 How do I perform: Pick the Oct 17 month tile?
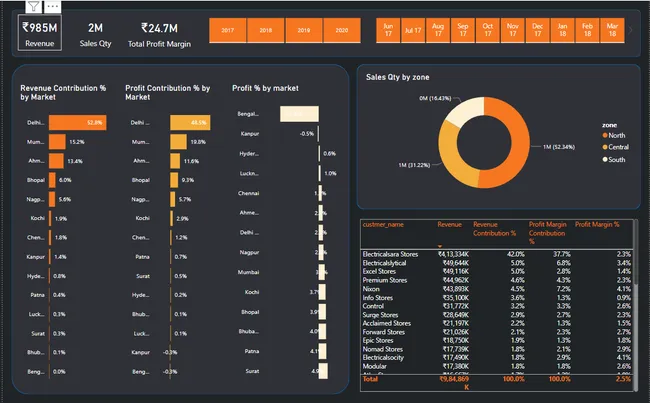point(488,30)
